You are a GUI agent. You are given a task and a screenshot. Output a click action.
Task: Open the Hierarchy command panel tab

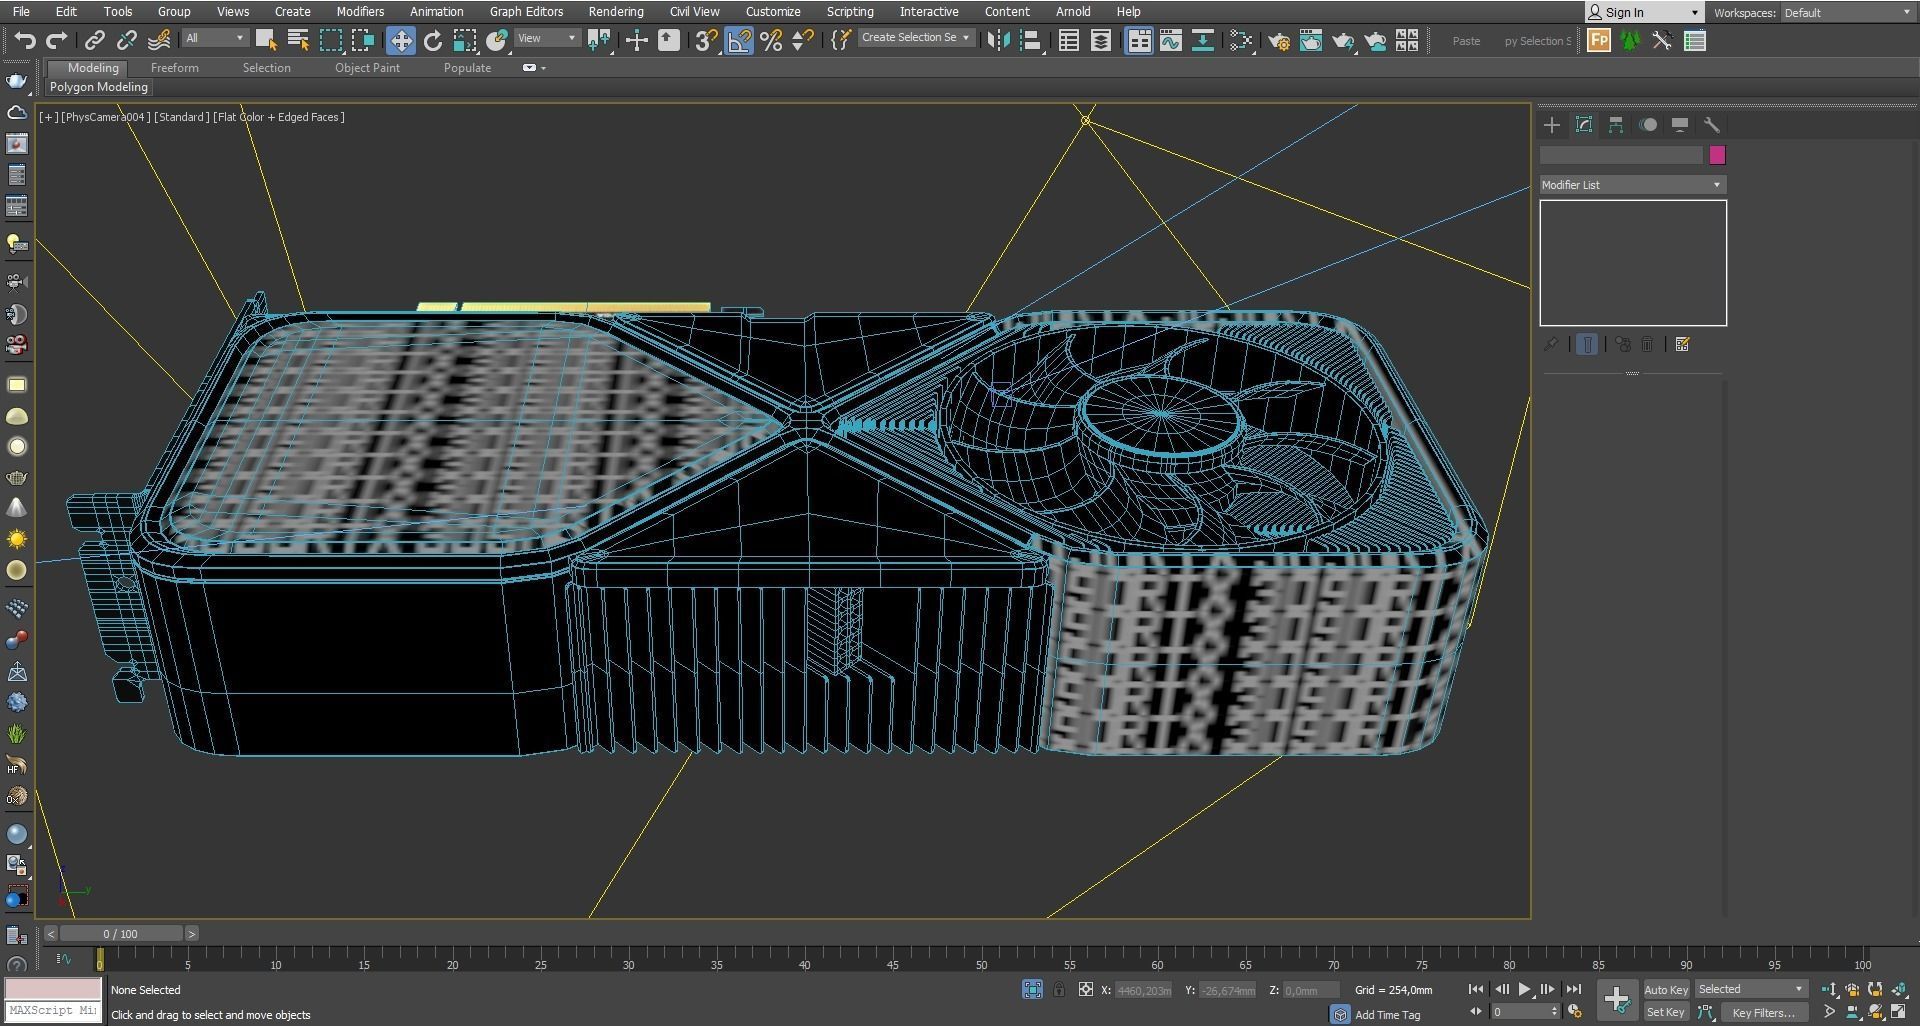1616,125
